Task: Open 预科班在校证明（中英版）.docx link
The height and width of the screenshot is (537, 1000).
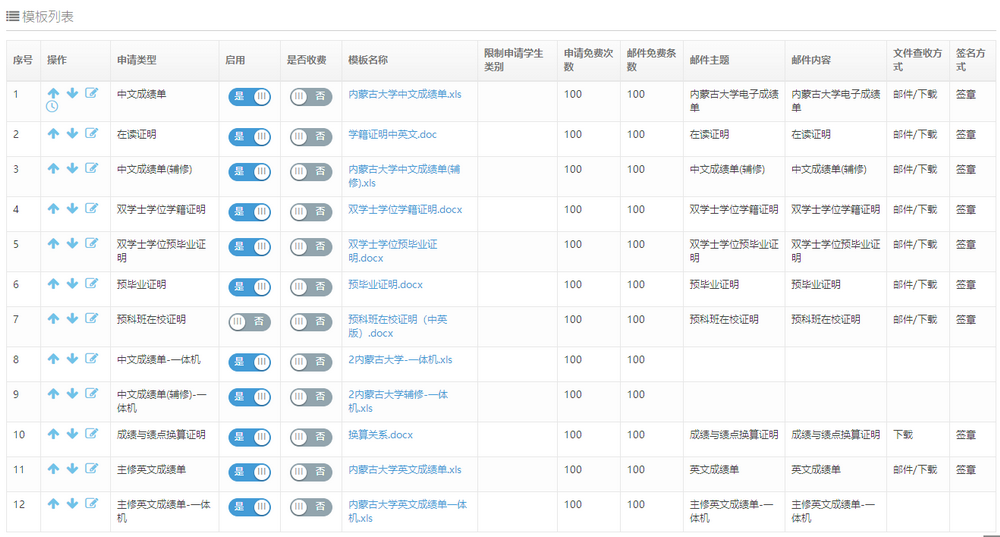Action: (x=397, y=327)
